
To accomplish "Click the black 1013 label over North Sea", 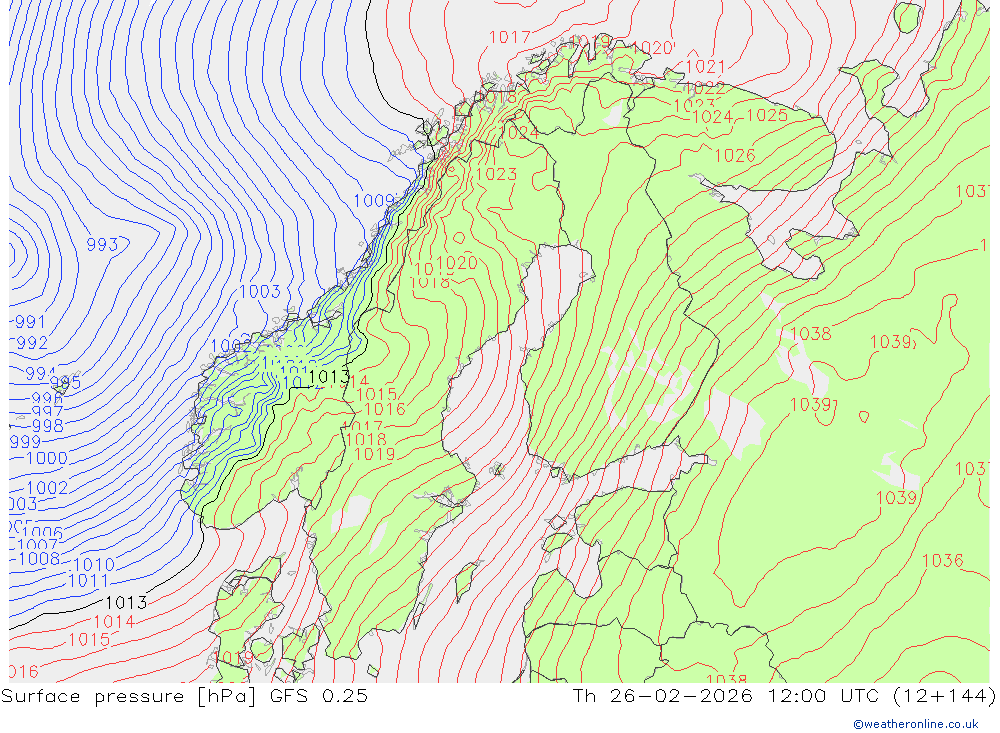I will (126, 602).
